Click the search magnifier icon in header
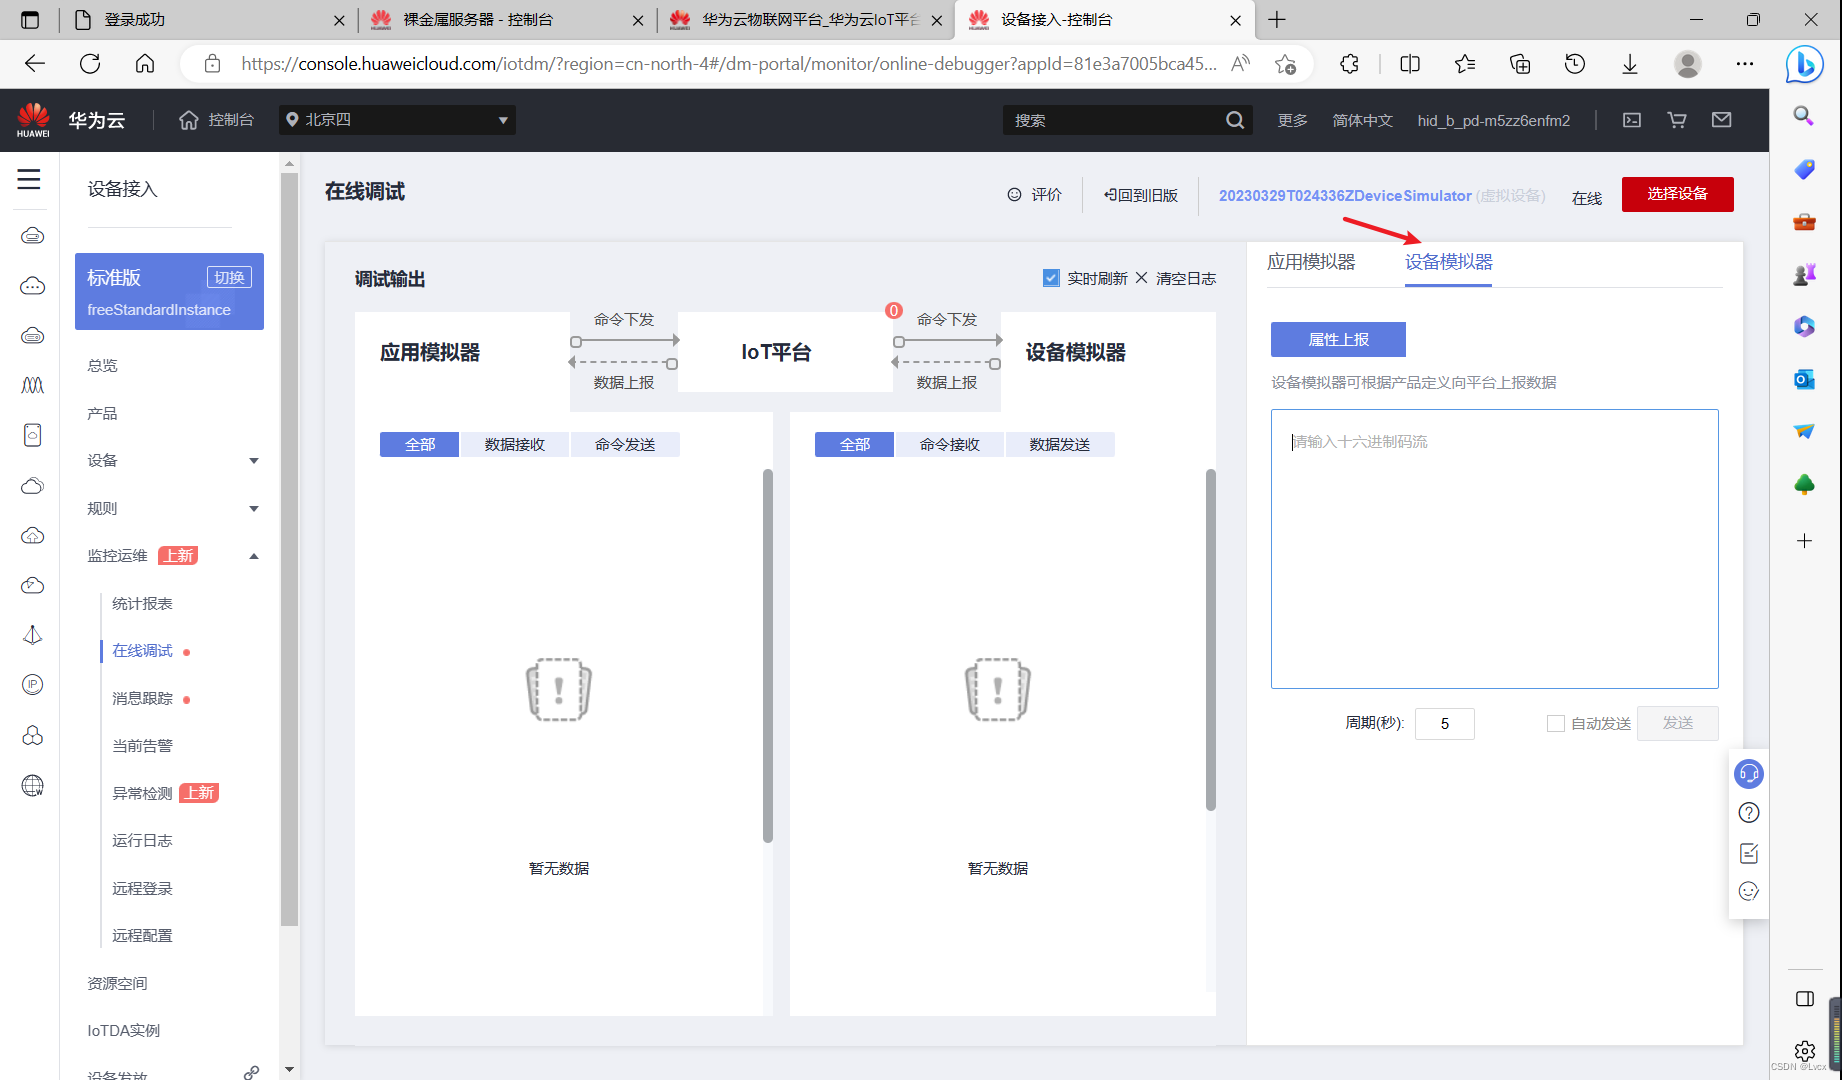The width and height of the screenshot is (1842, 1080). click(1235, 120)
